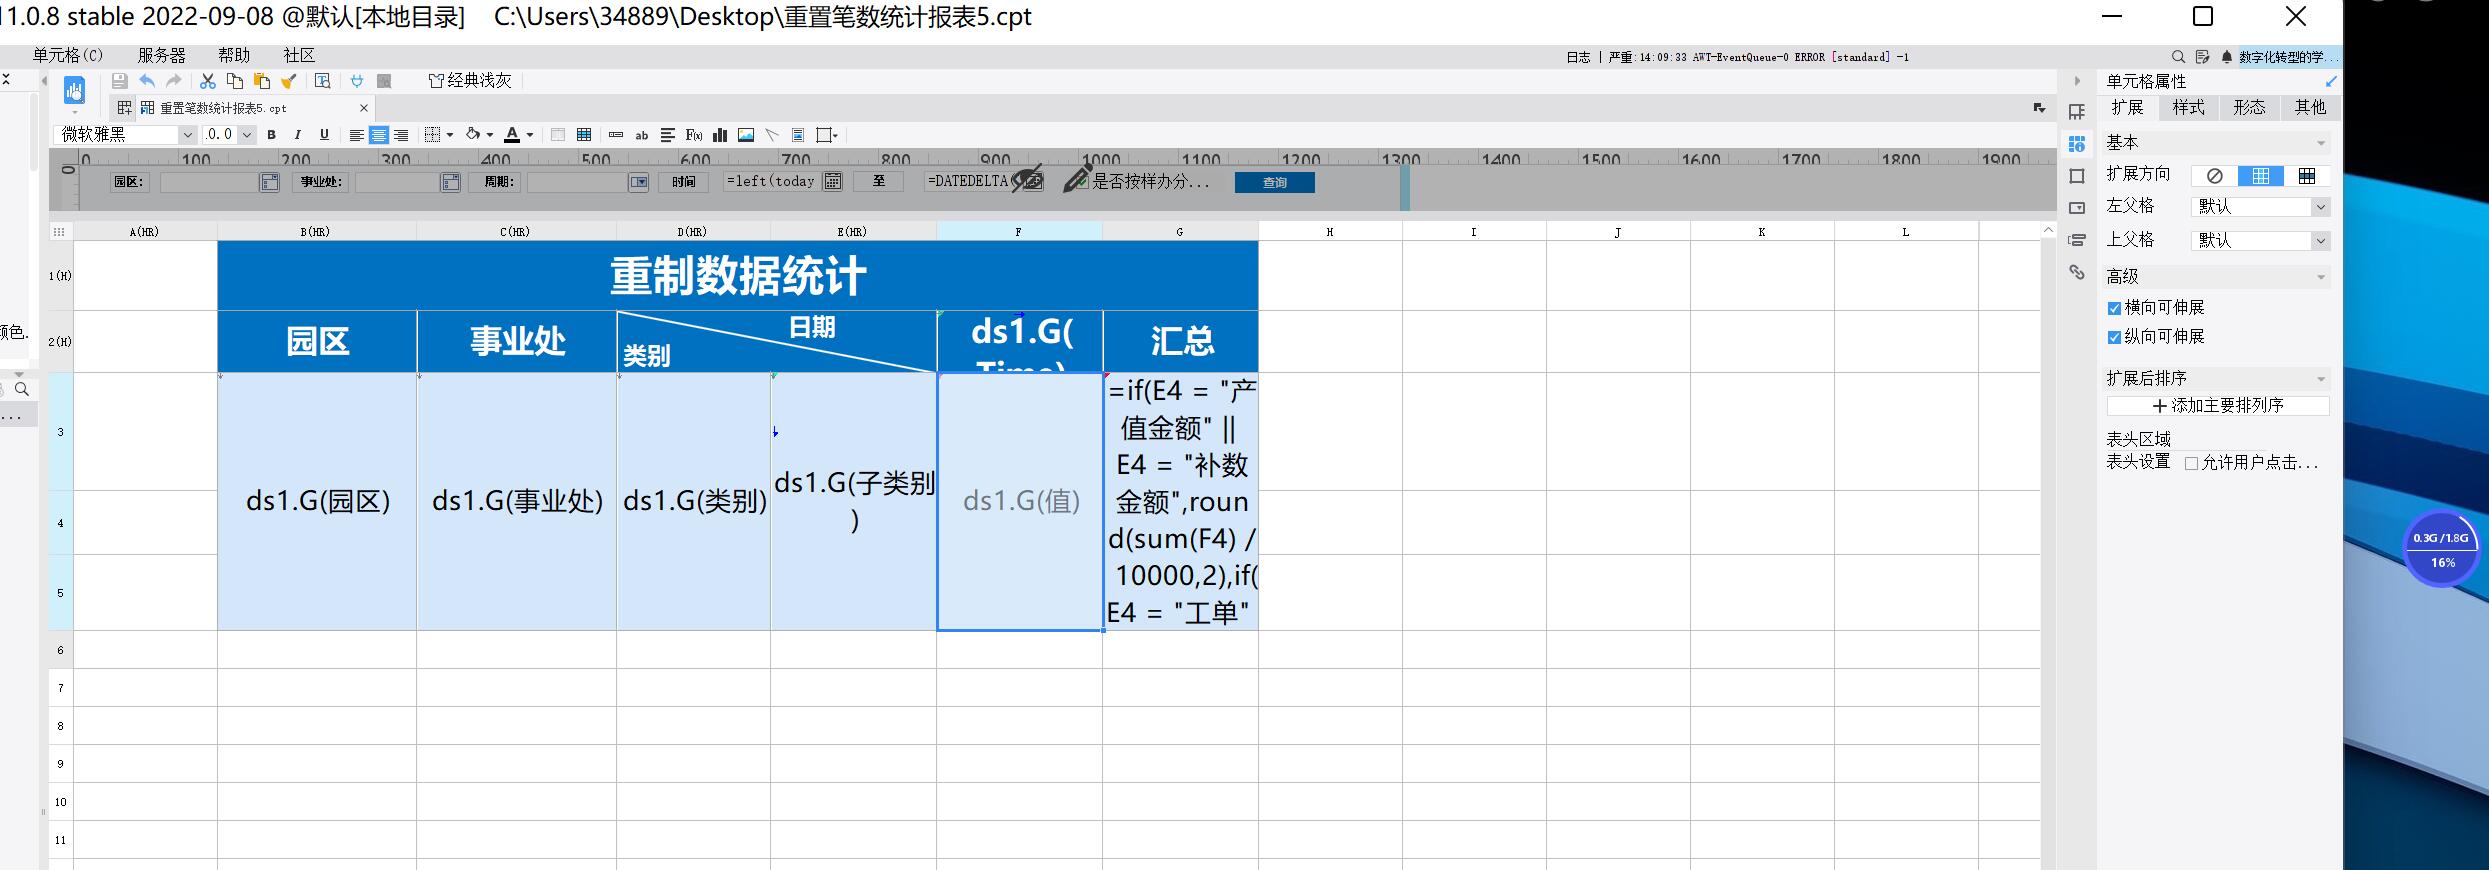Align cell text to the left
2489x870 pixels.
click(x=356, y=135)
